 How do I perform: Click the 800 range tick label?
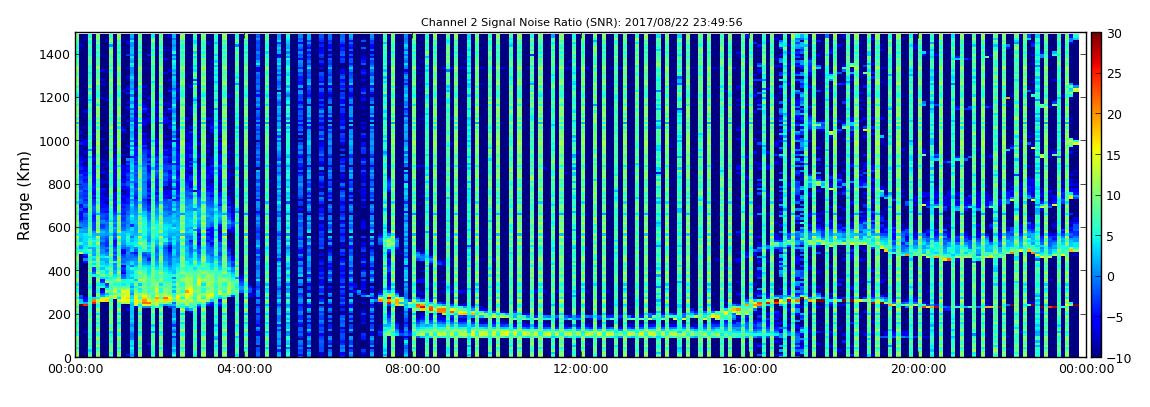pyautogui.click(x=59, y=184)
